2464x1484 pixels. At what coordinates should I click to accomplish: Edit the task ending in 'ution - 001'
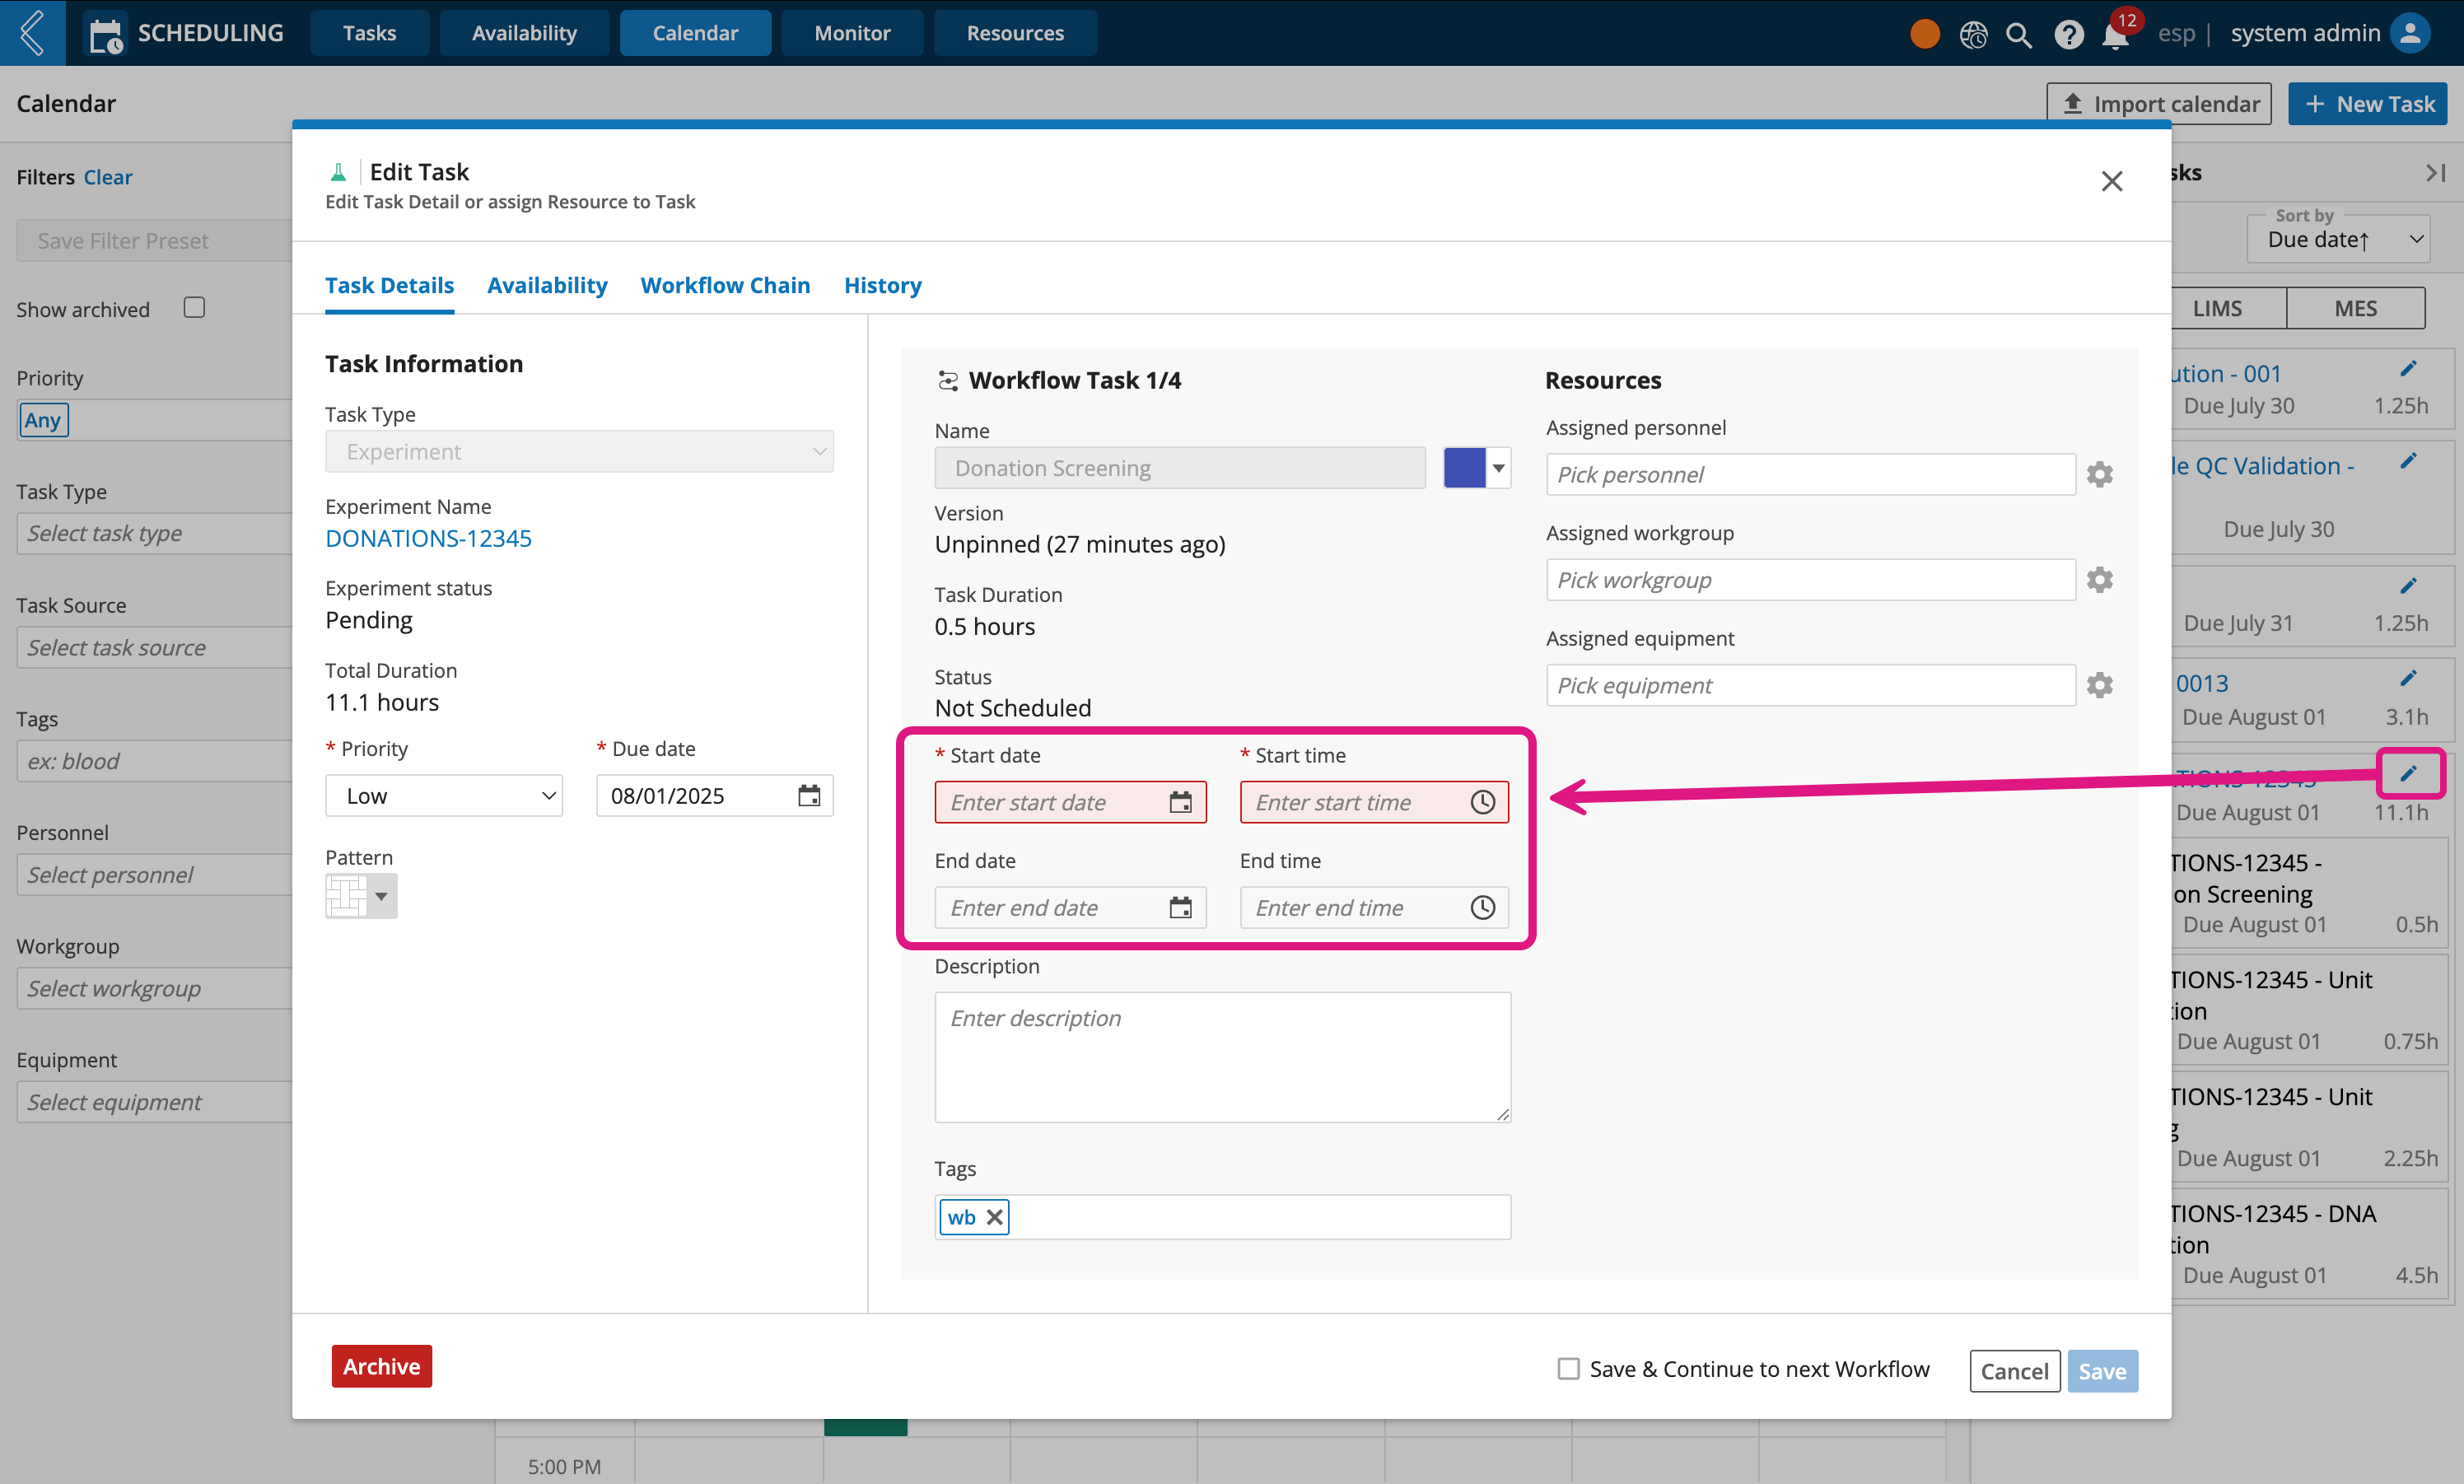tap(2408, 369)
